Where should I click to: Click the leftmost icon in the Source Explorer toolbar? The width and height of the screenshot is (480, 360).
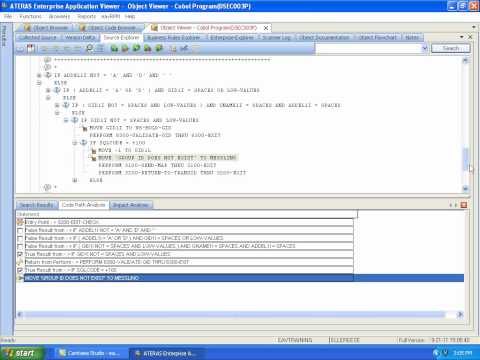click(20, 49)
